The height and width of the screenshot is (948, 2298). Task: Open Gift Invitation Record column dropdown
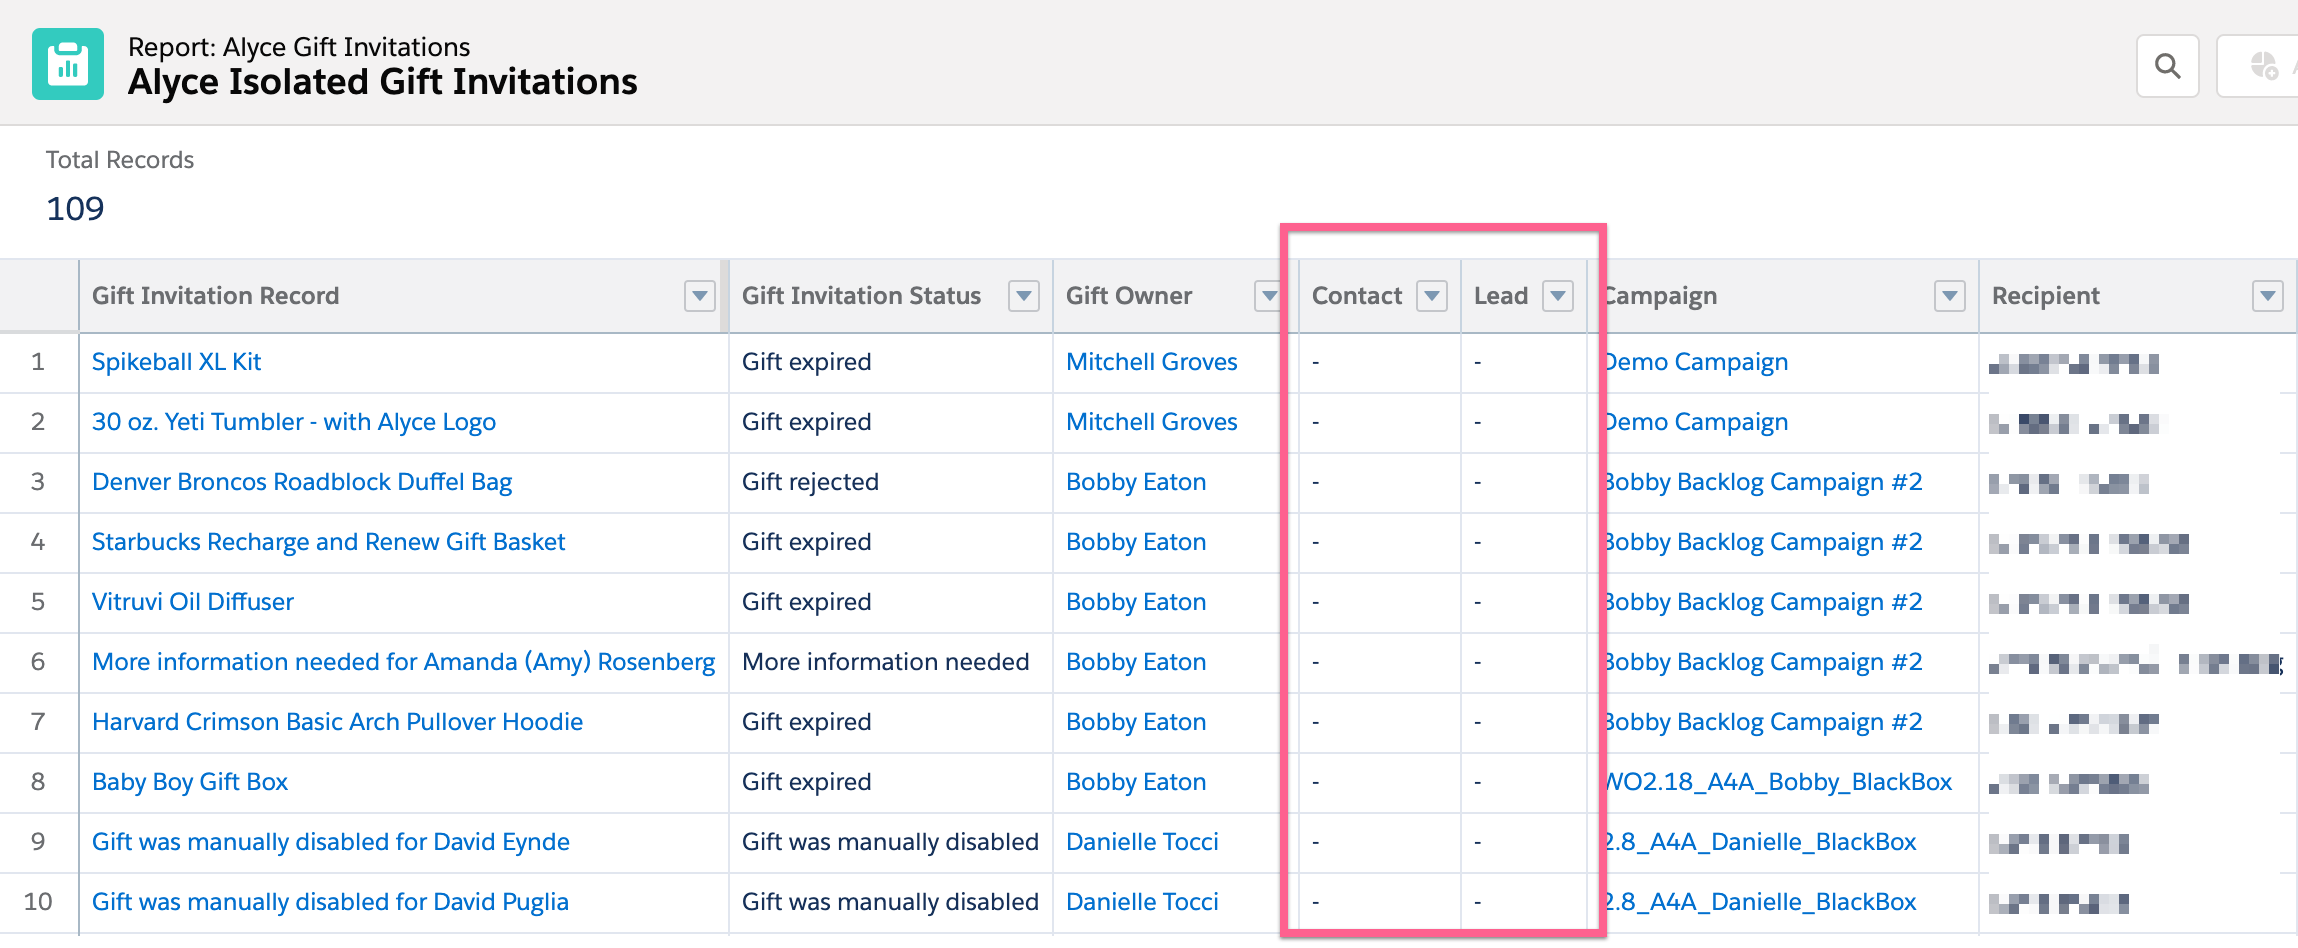coord(699,296)
